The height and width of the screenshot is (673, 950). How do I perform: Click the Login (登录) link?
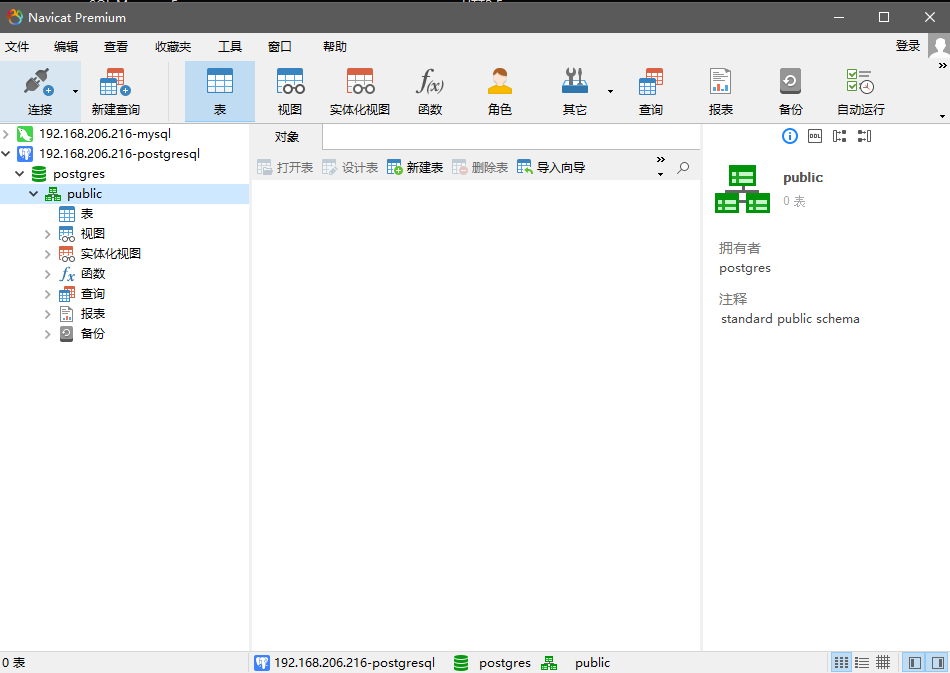point(908,45)
